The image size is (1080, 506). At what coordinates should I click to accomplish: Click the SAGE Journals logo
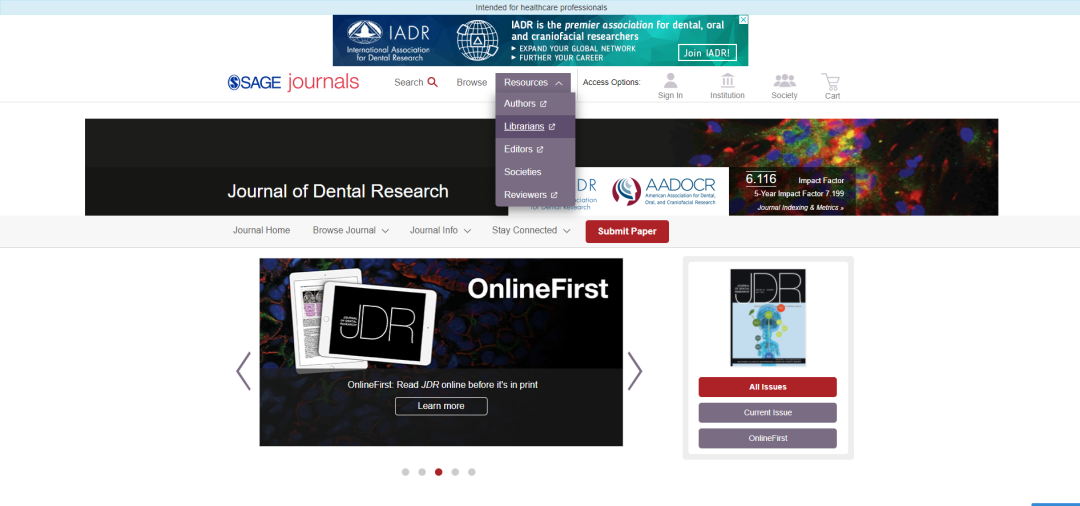click(293, 82)
